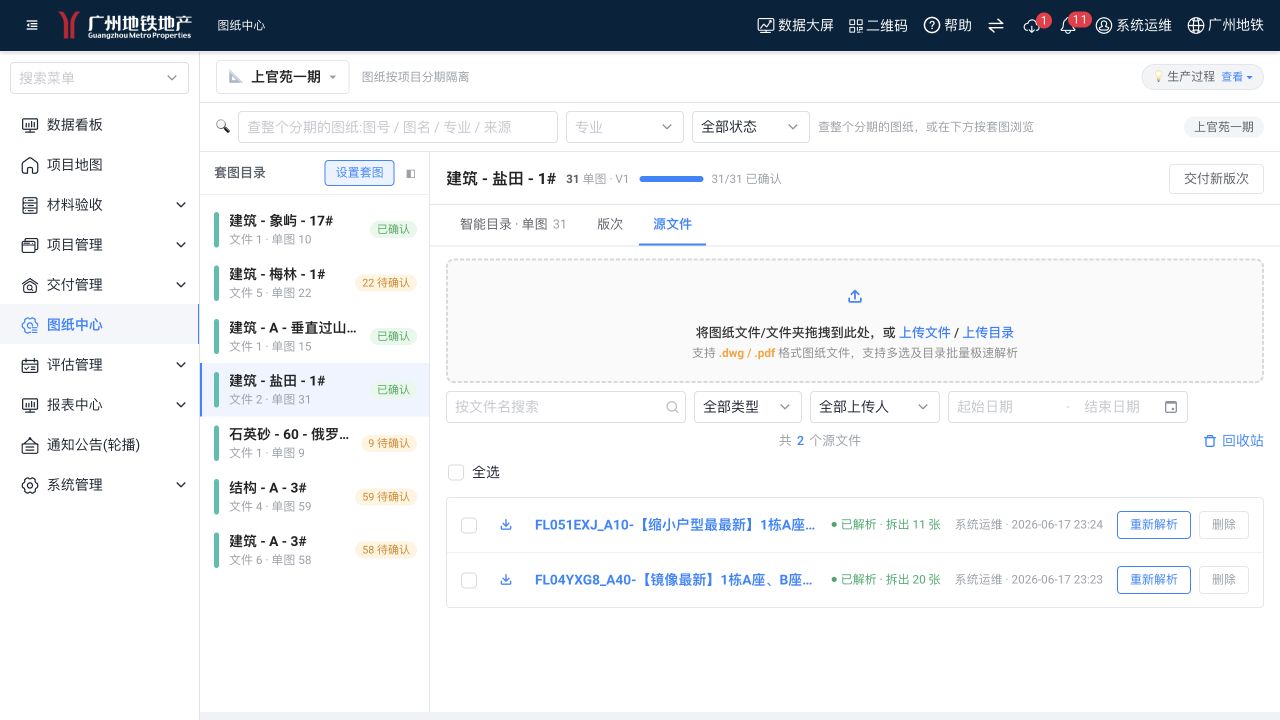The image size is (1280, 720).
Task: Select 建筑 - A - 垂直过山 drawing set
Action: [315, 336]
